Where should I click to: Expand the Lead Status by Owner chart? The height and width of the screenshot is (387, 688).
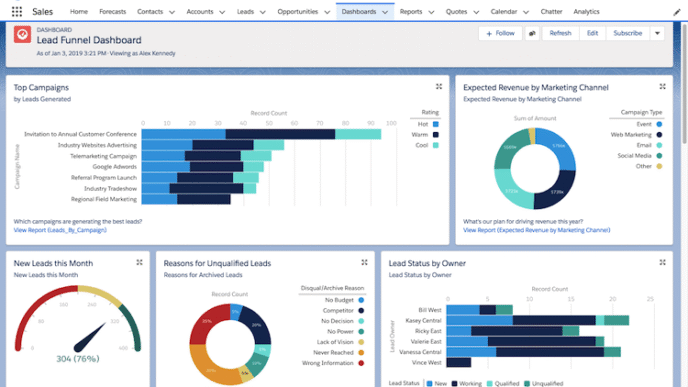[663, 262]
